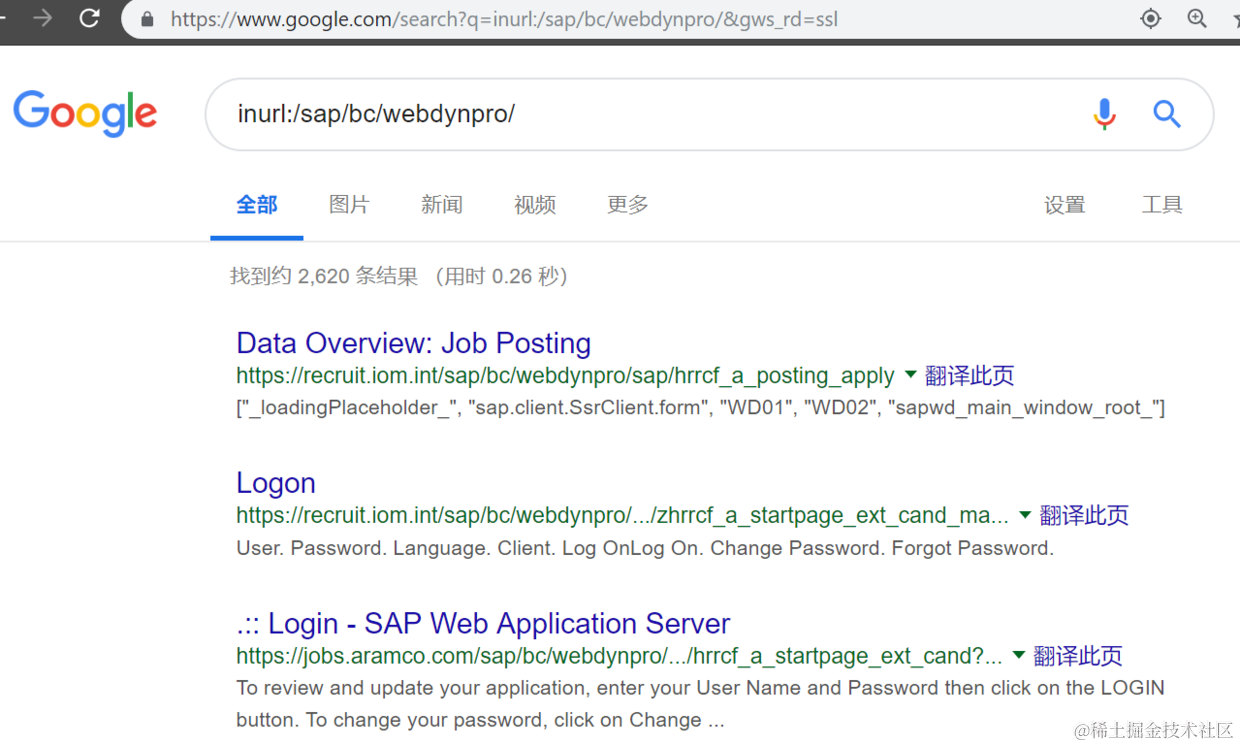Expand dropdown arrow next to hrrcf_a_posting_apply URL
The height and width of the screenshot is (747, 1240).
coord(910,375)
